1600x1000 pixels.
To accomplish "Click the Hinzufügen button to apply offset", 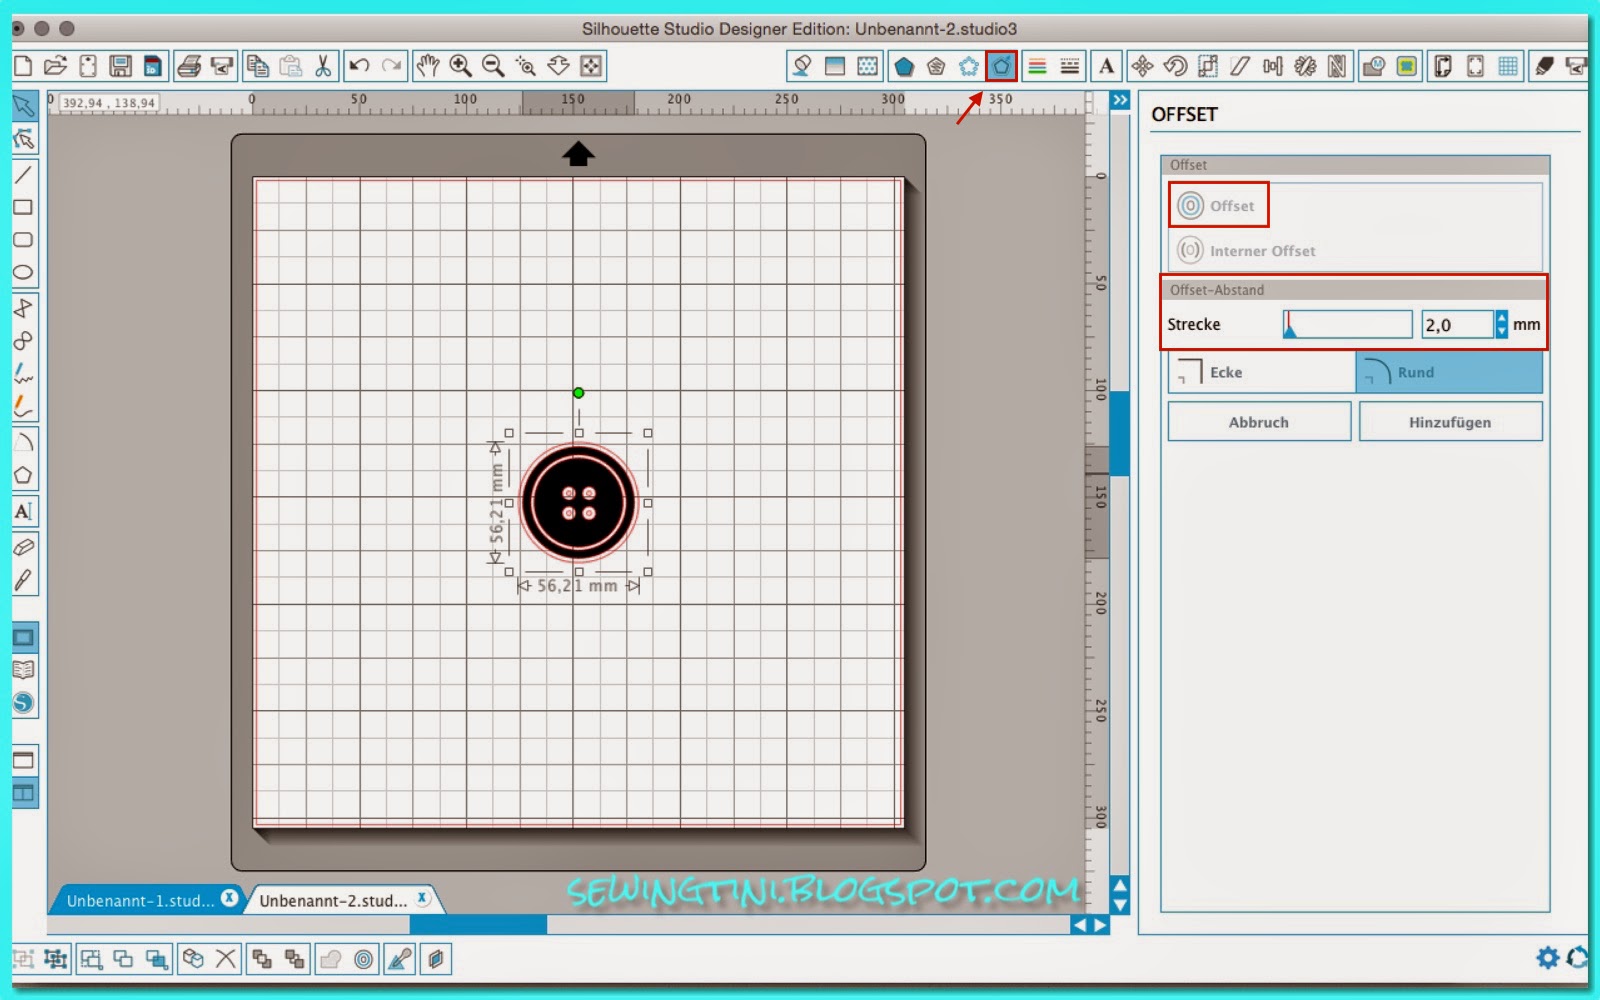I will point(1451,421).
